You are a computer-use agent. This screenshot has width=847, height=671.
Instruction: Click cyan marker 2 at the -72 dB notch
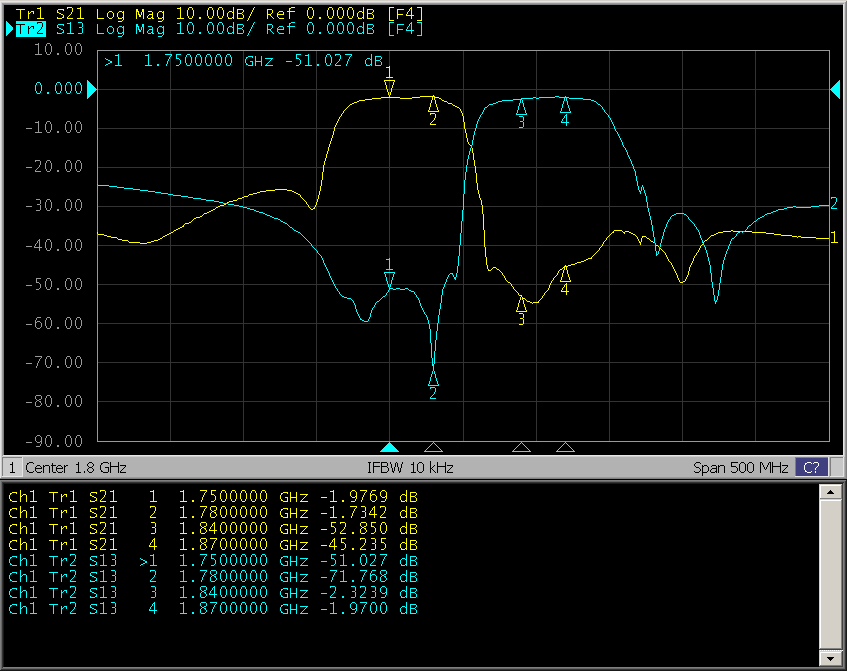click(x=433, y=378)
